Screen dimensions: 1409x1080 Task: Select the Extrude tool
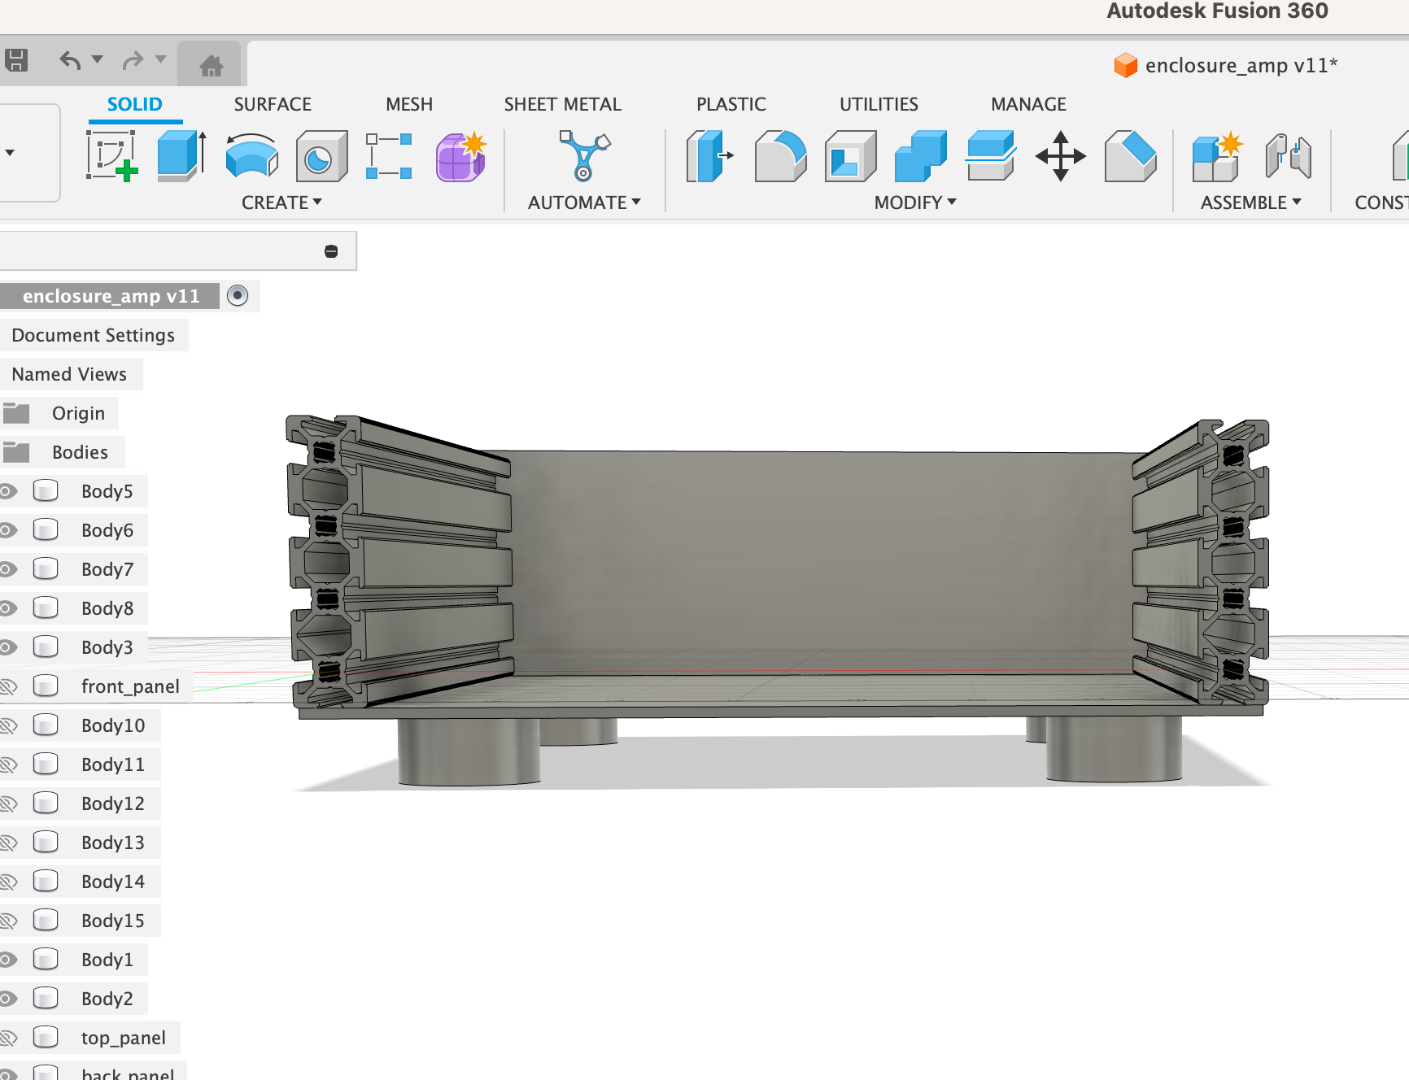(x=181, y=156)
